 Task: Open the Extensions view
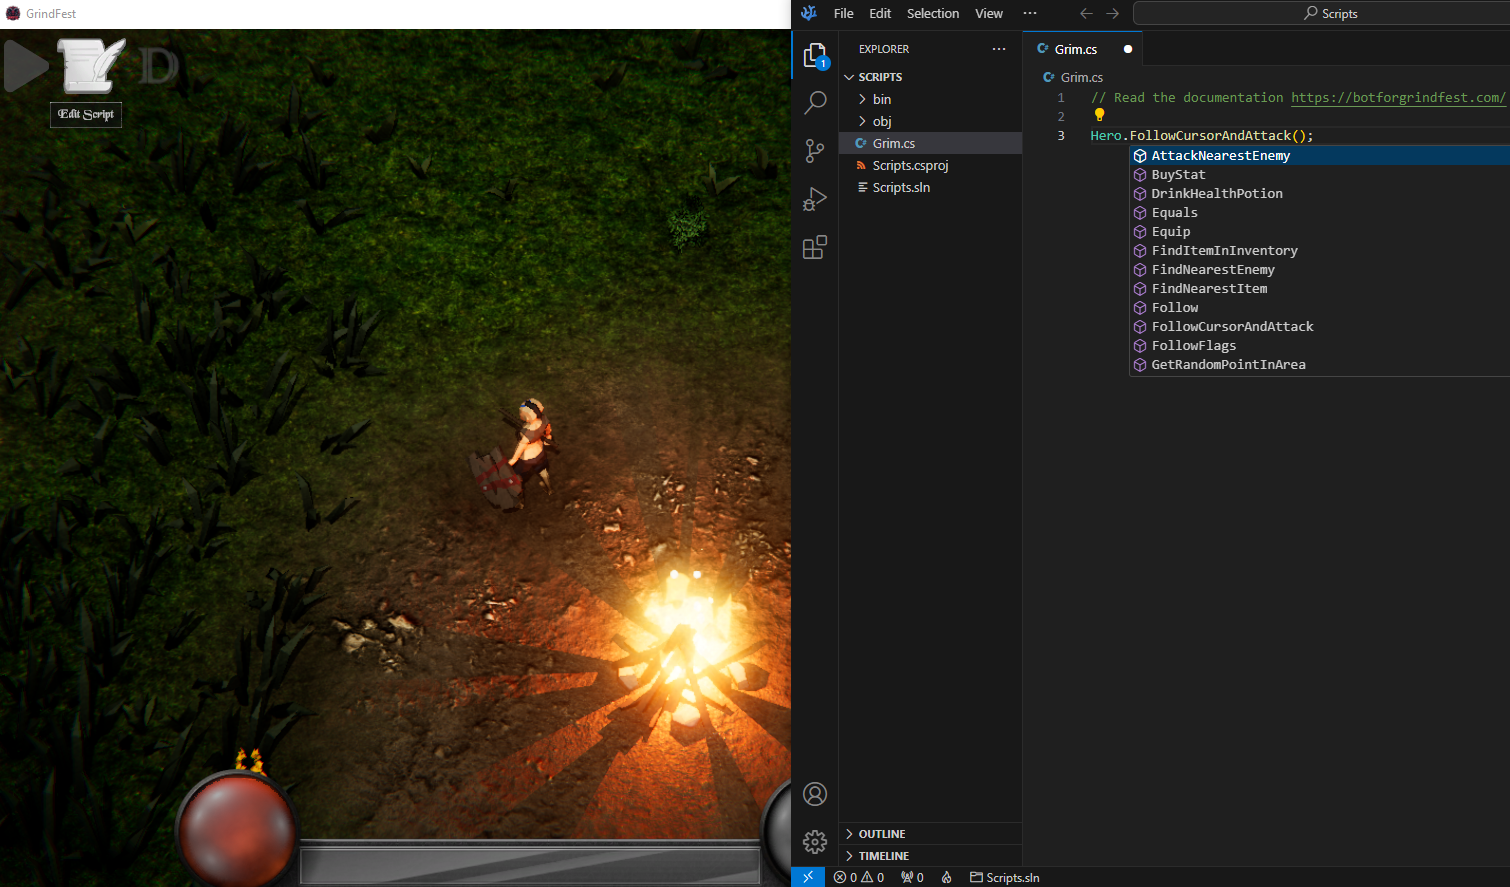pyautogui.click(x=815, y=247)
